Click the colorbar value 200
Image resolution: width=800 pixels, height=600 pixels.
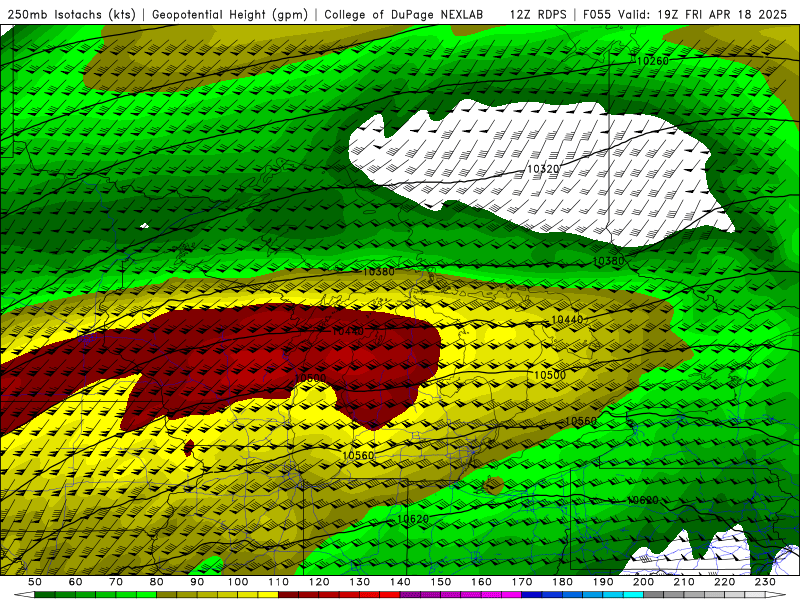pyautogui.click(x=643, y=582)
